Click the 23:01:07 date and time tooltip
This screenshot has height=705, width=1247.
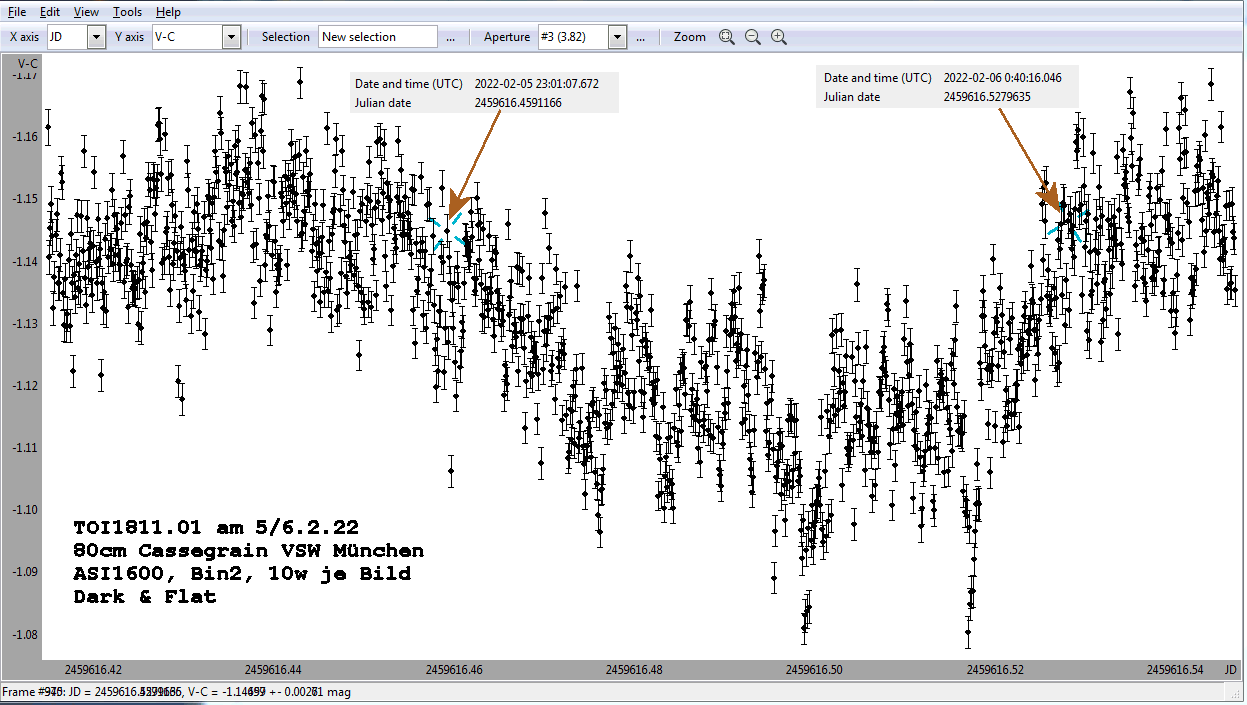483,93
